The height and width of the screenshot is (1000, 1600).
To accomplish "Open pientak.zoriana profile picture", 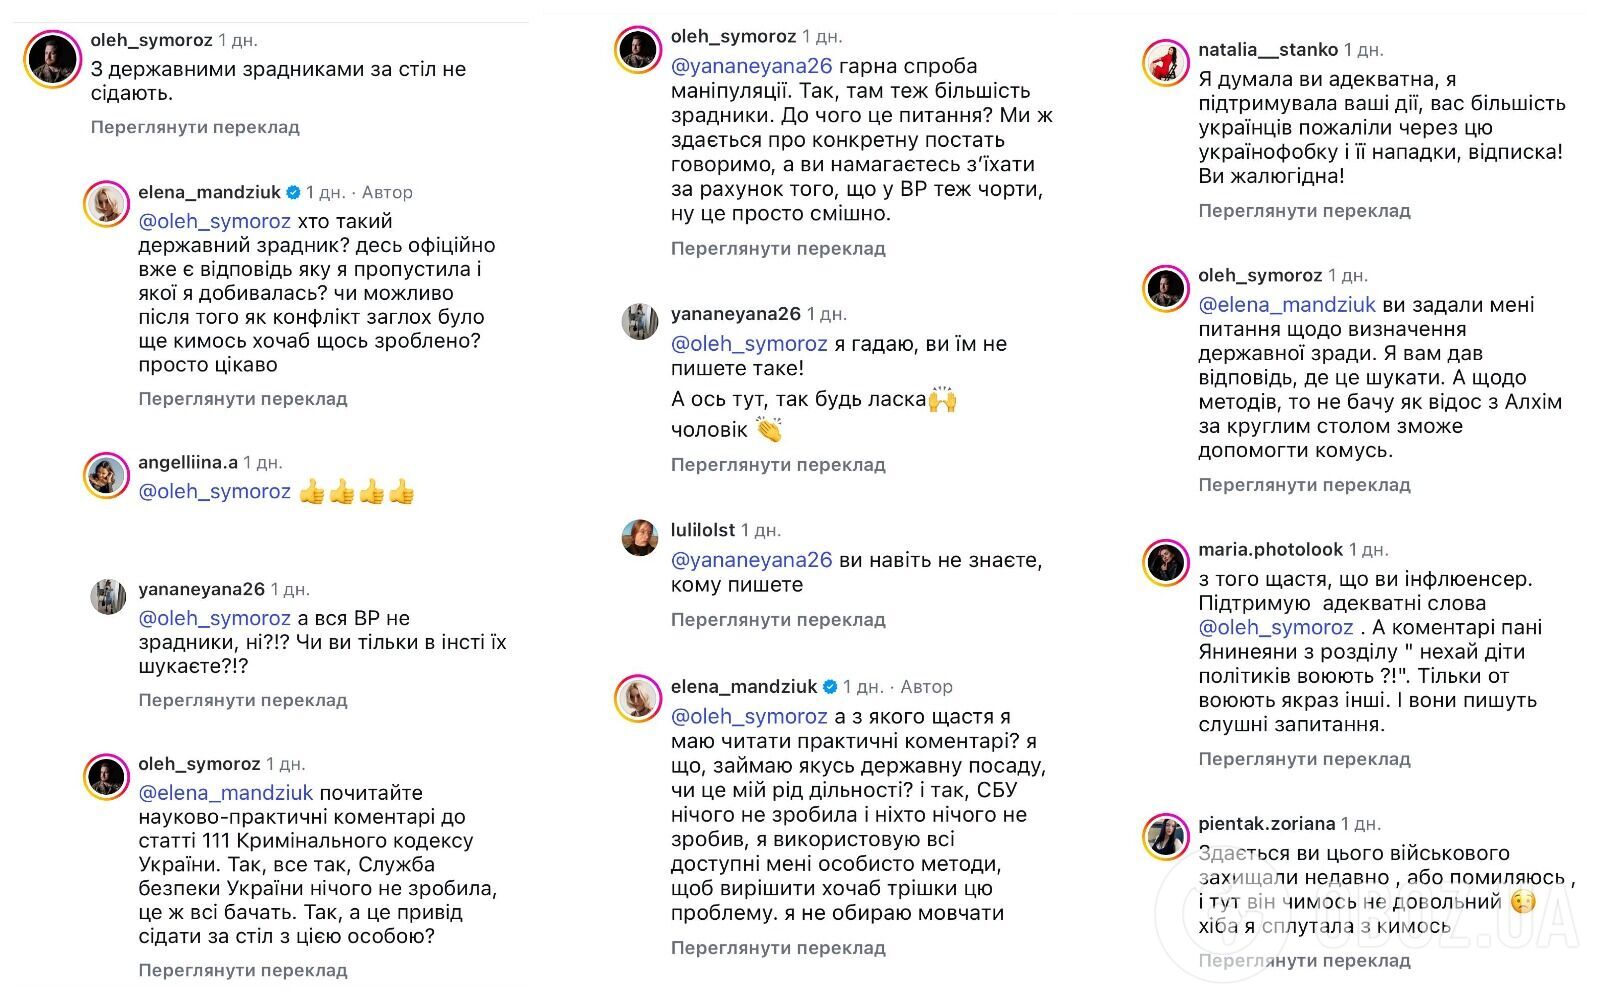I will (1166, 838).
